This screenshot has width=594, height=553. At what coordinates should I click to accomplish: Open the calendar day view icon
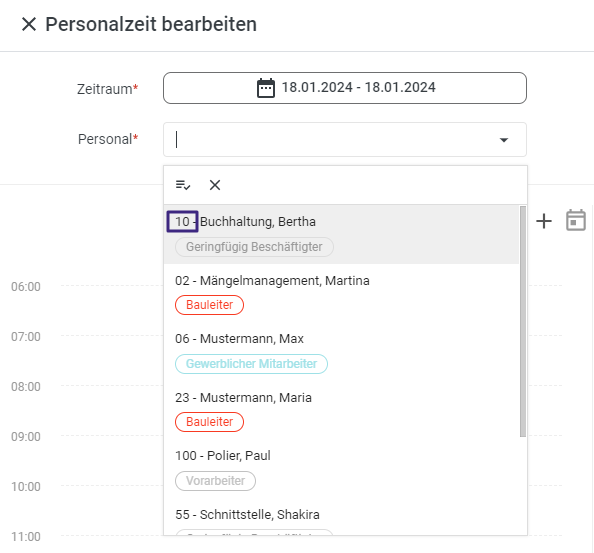576,220
